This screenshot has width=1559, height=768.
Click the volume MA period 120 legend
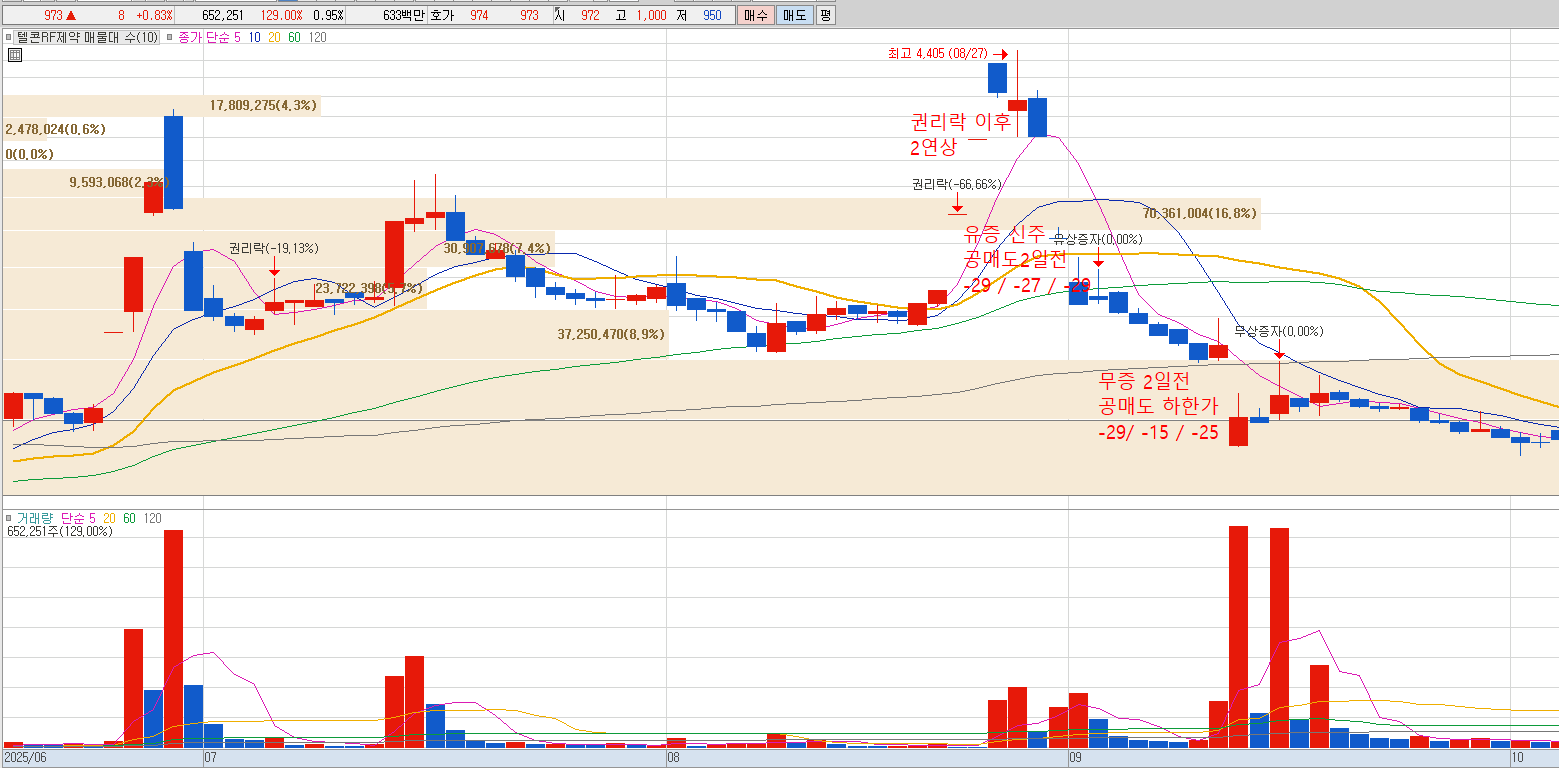pos(152,518)
